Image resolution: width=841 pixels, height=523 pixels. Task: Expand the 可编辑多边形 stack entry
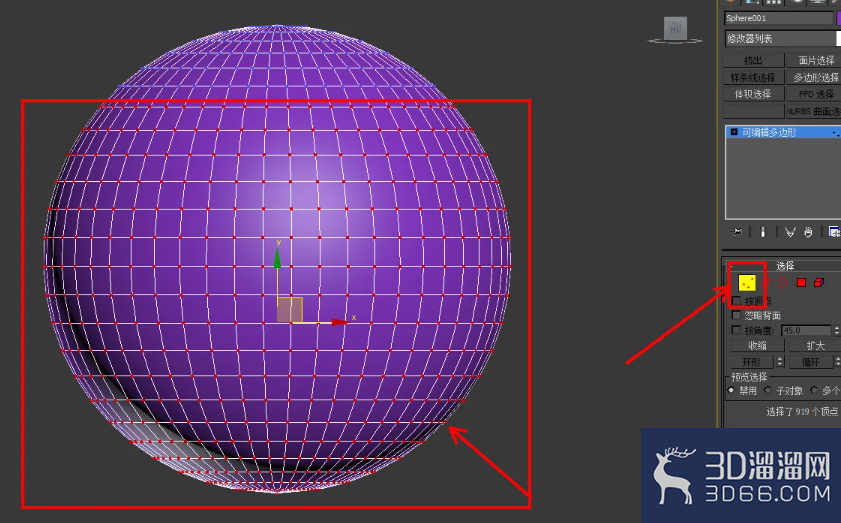click(x=734, y=132)
